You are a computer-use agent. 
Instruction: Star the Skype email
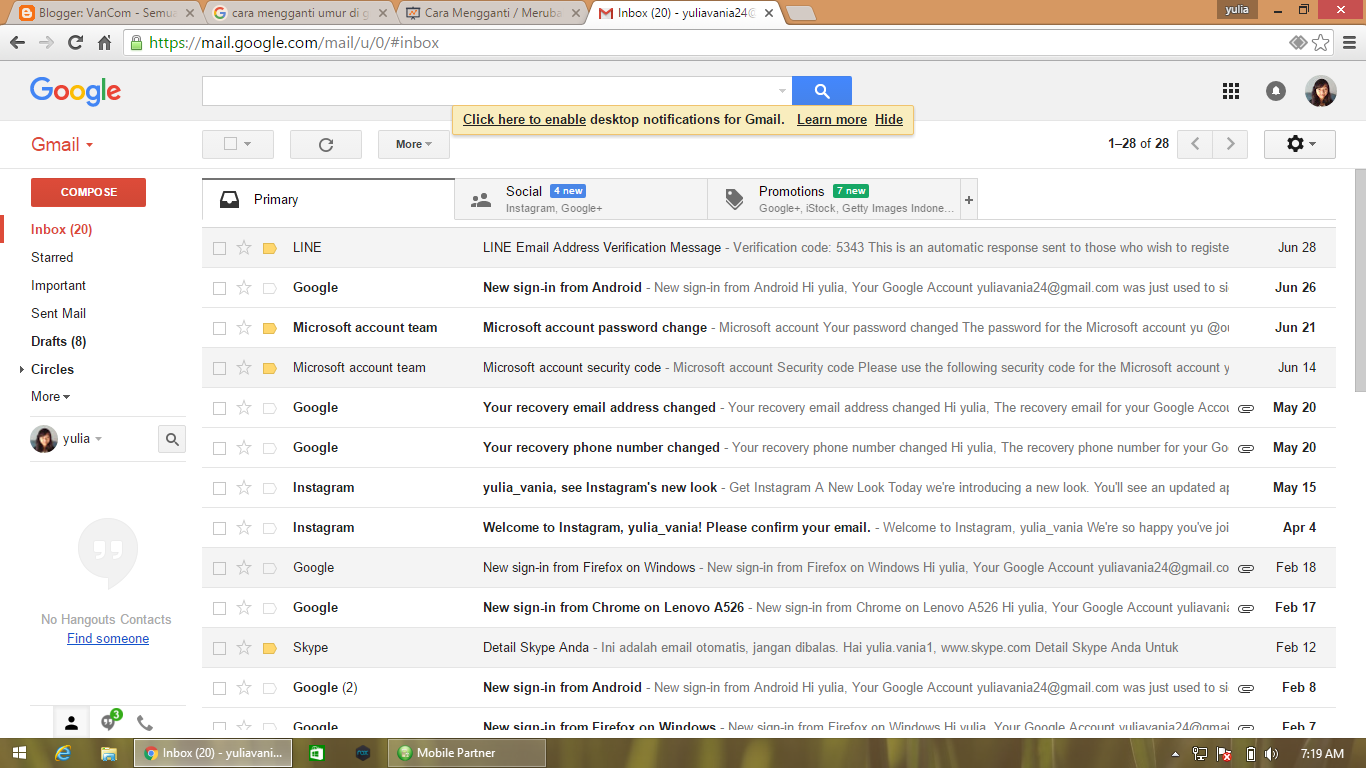click(244, 648)
